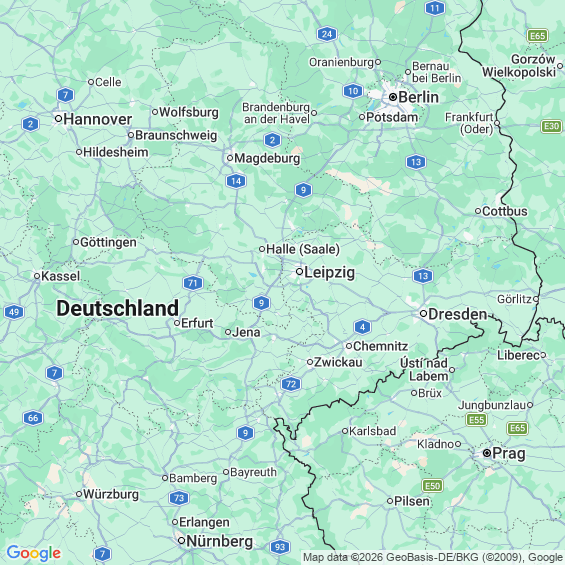Select the Halle (Saale) city label
Image resolution: width=565 pixels, height=565 pixels.
pos(303,249)
